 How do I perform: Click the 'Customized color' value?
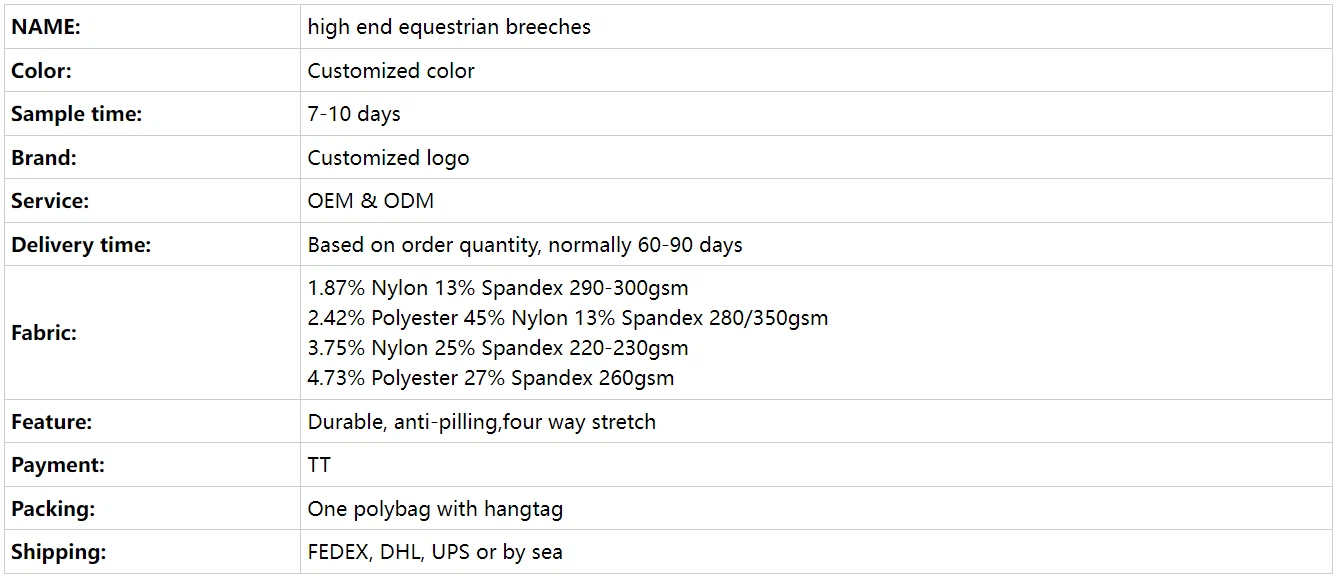391,71
